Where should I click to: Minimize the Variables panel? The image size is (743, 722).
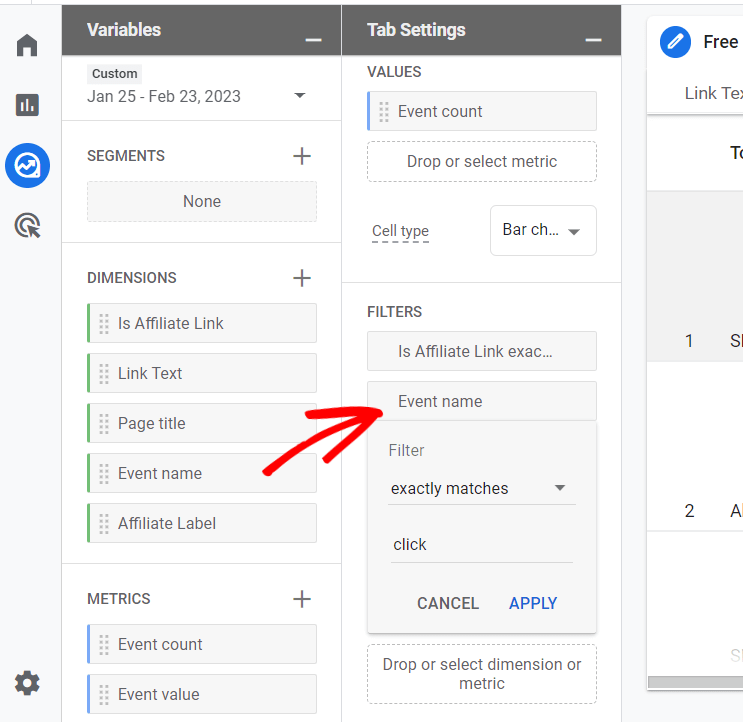tap(313, 39)
